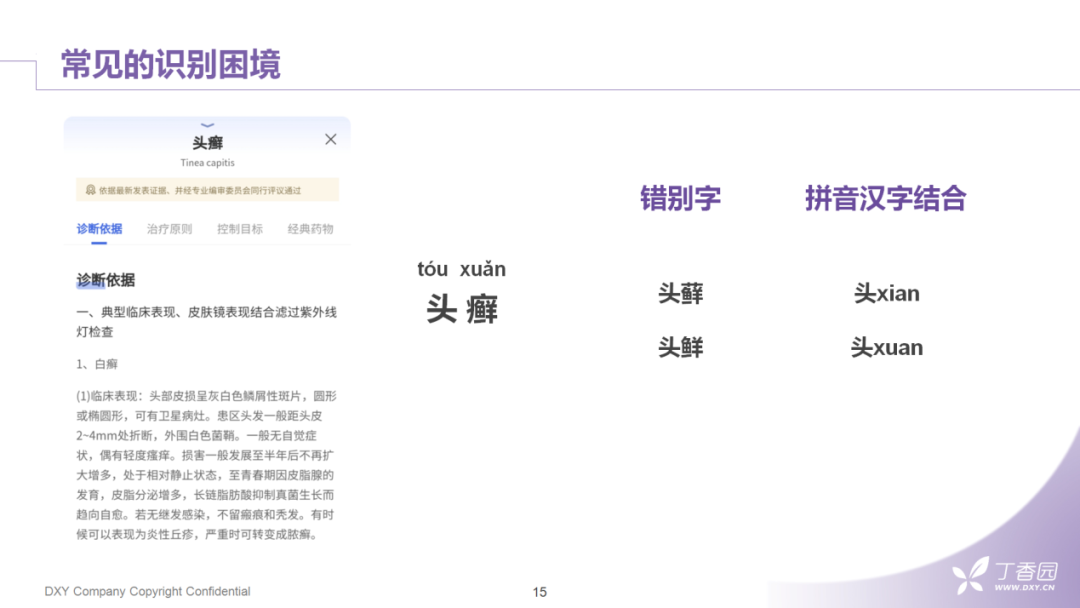The image size is (1080, 608).
Task: Select the 1、白癣 subsection label
Action: click(x=97, y=364)
